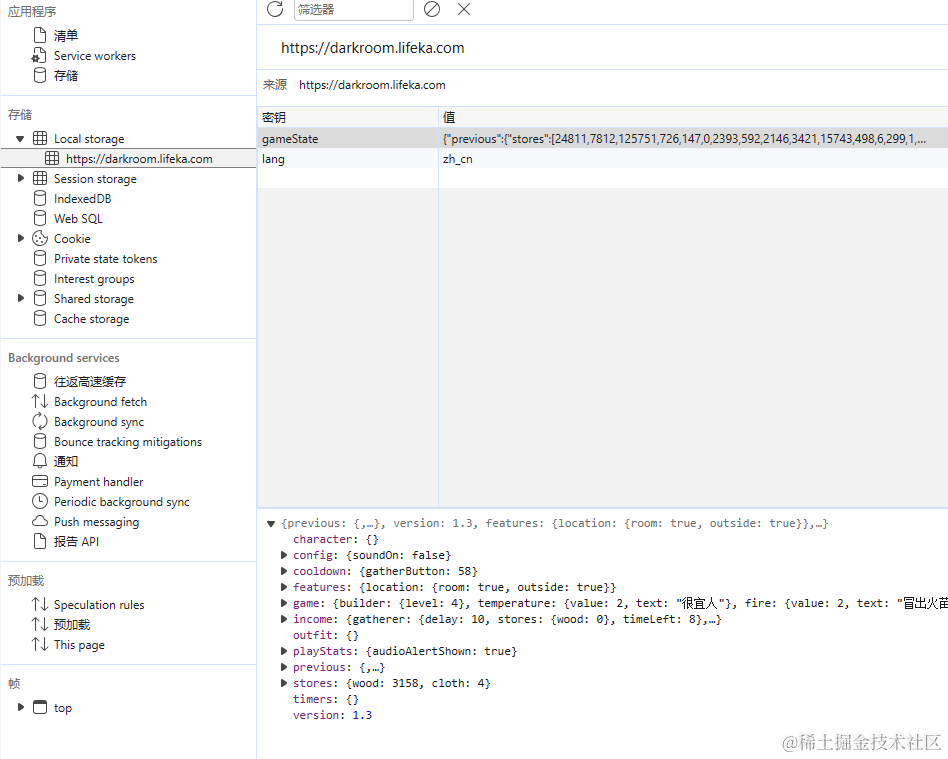This screenshot has height=759, width=948.
Task: Click the refresh storage icon
Action: point(275,9)
